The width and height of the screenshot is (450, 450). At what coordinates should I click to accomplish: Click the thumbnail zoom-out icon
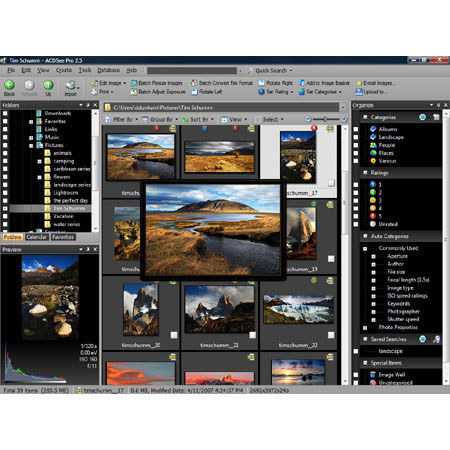308,119
